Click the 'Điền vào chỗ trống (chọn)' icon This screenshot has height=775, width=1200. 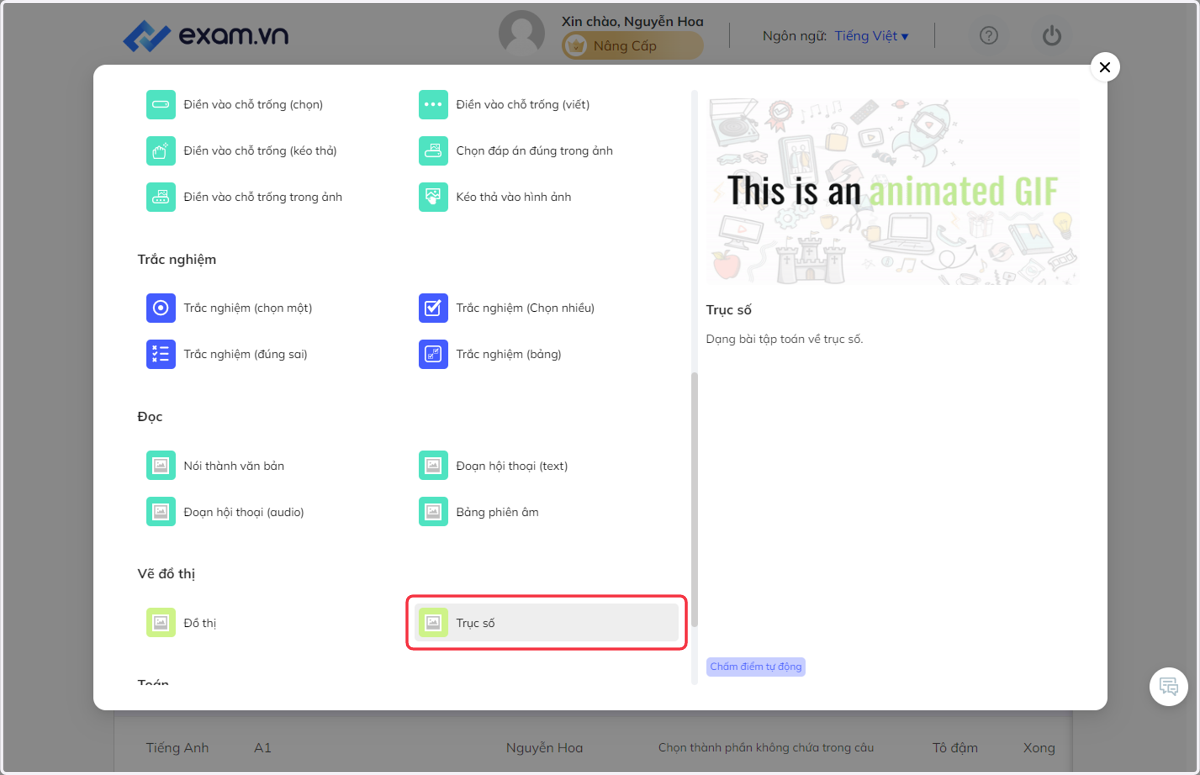pyautogui.click(x=161, y=105)
